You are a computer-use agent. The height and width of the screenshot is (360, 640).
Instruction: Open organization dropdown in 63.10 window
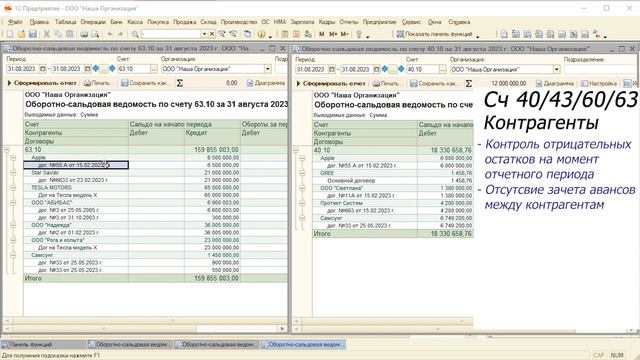[268, 69]
